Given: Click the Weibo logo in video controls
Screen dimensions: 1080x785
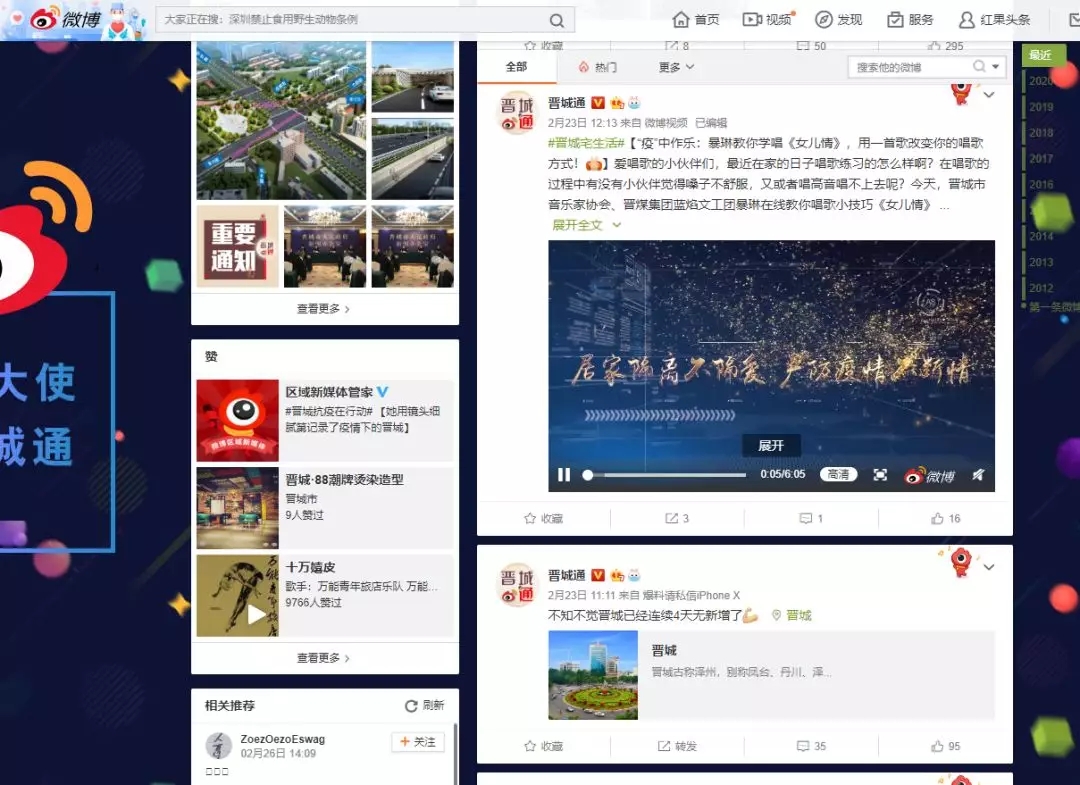Looking at the screenshot, I should click(x=930, y=475).
